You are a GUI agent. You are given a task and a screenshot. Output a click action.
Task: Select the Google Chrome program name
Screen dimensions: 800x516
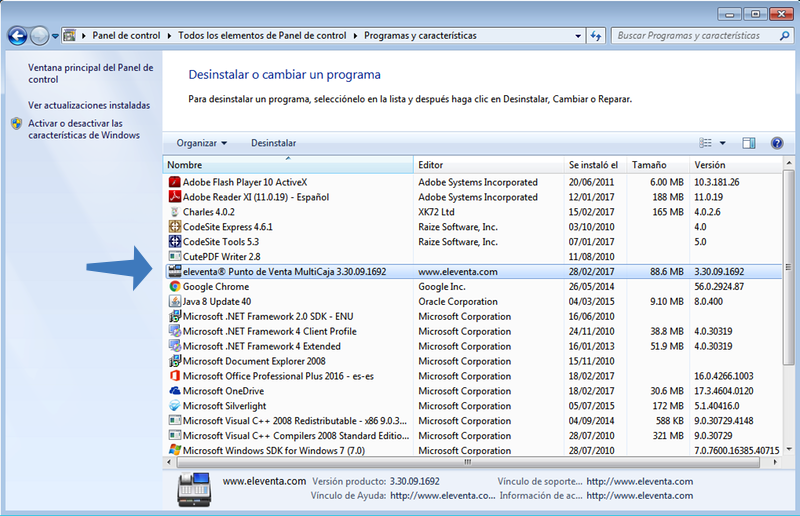tap(216, 286)
